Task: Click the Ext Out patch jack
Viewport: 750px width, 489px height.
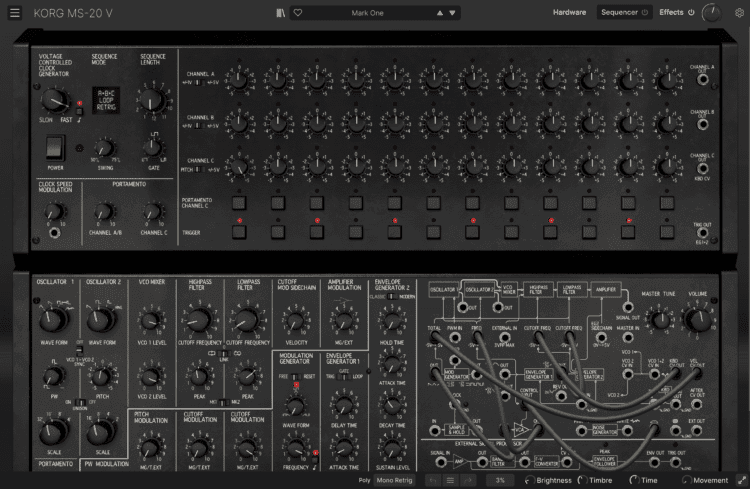Action: coord(697,431)
